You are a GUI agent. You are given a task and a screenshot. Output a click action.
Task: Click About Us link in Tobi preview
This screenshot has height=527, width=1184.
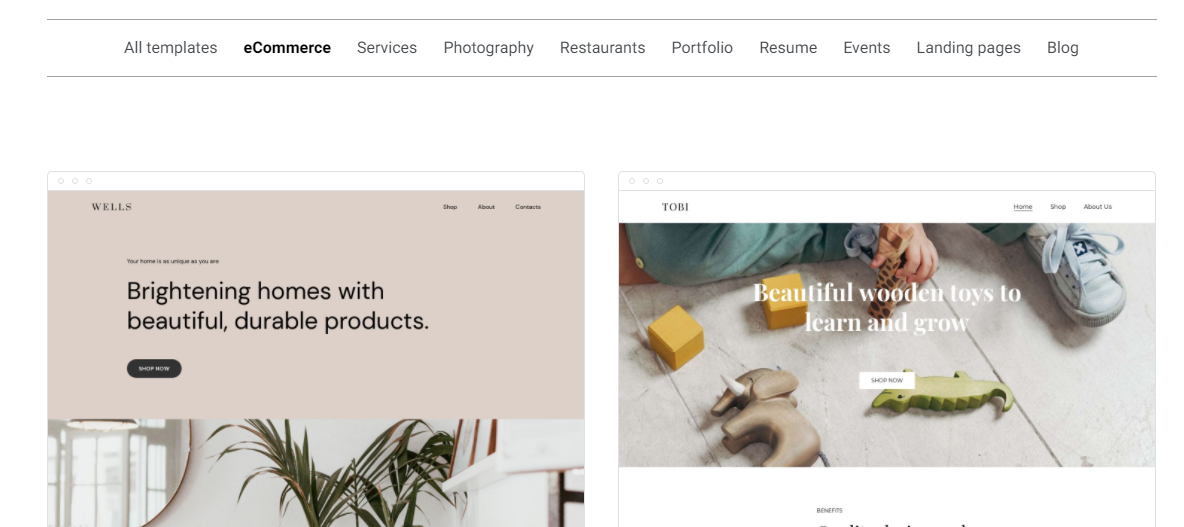click(x=1097, y=207)
